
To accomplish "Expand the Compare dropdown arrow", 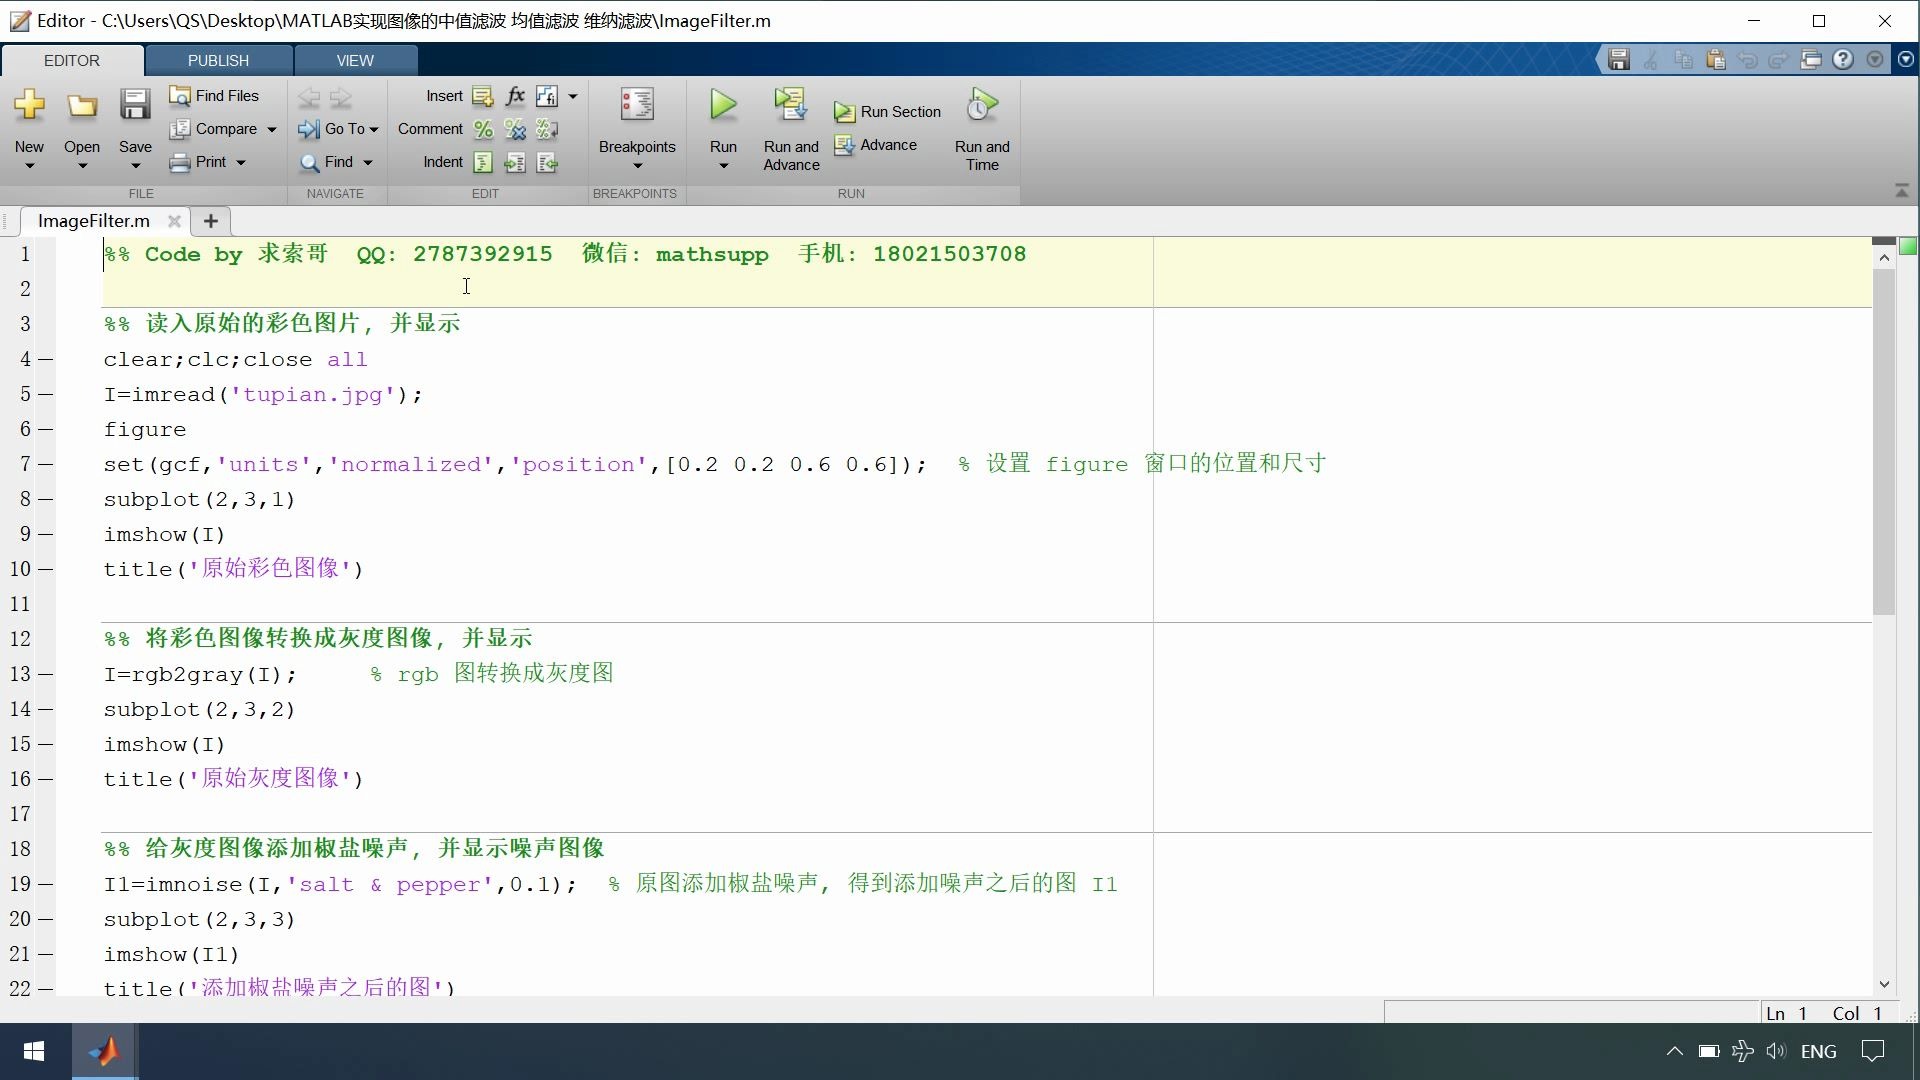I will (x=271, y=129).
